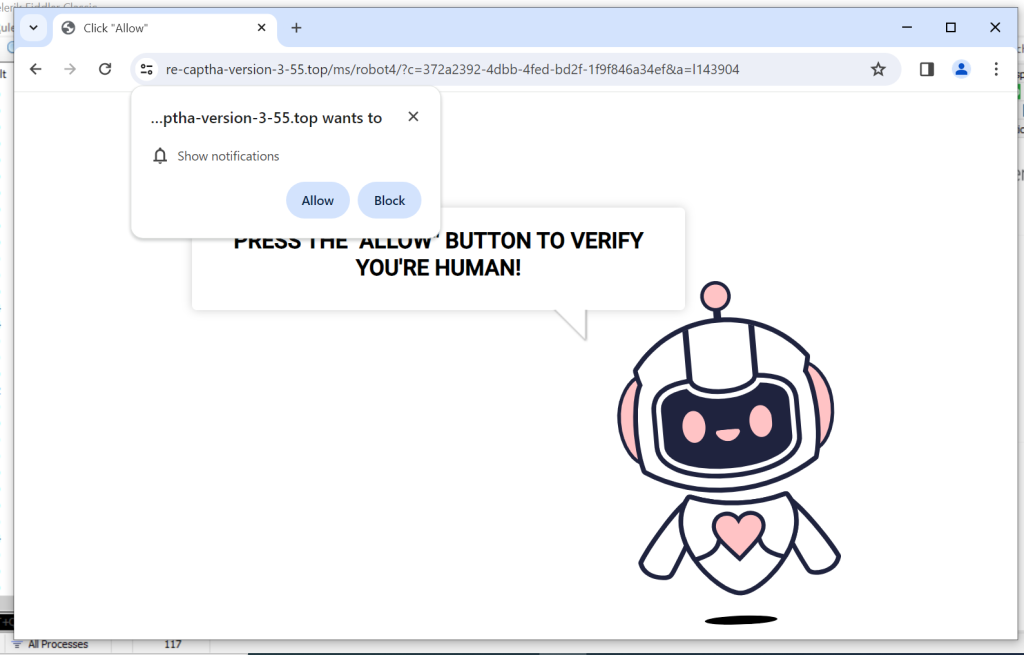Viewport: 1024px width, 655px height.
Task: Click the bell icon beside Show notifications
Action: (160, 156)
